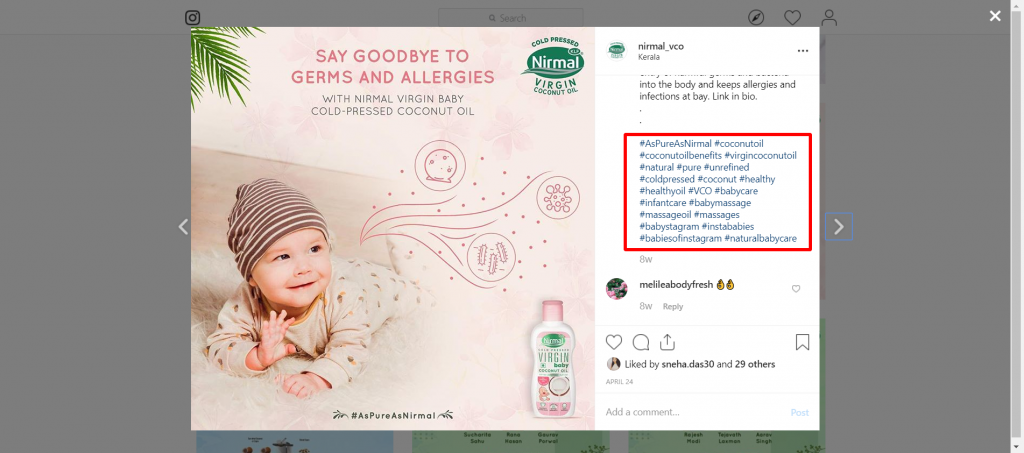The image size is (1024, 453).
Task: Like the melileabodyfresh comment
Action: [795, 289]
